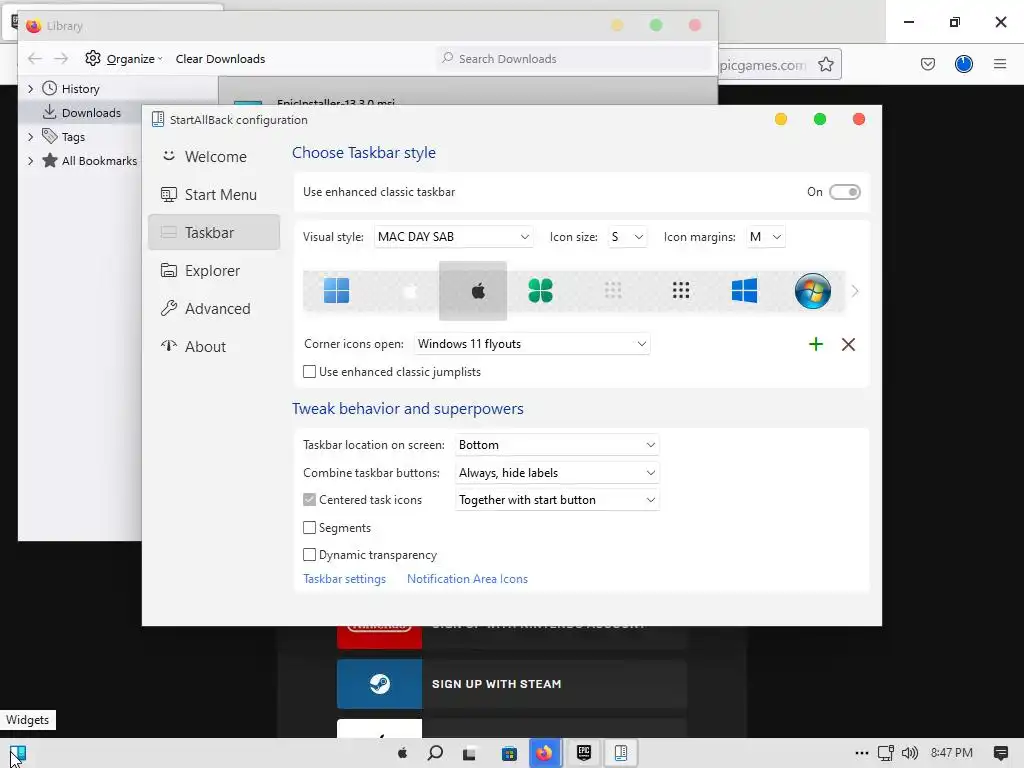Open the Icon margins dropdown
1024x768 pixels.
pyautogui.click(x=765, y=236)
